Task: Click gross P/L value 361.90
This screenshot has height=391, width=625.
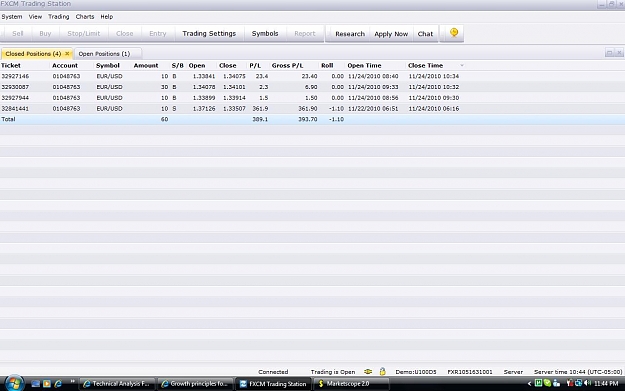Action: point(308,108)
